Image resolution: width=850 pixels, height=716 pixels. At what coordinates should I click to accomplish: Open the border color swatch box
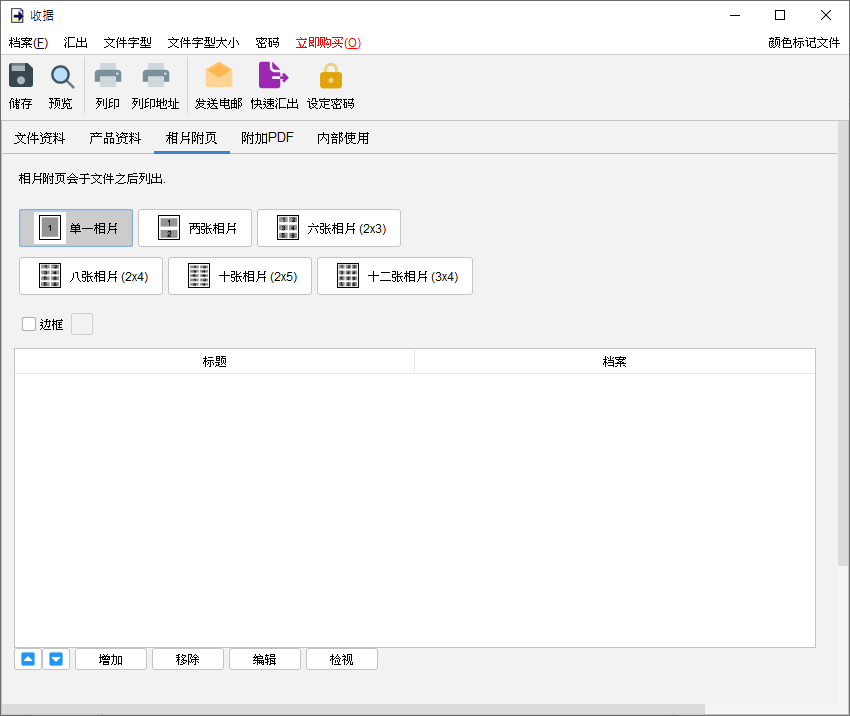coord(82,324)
